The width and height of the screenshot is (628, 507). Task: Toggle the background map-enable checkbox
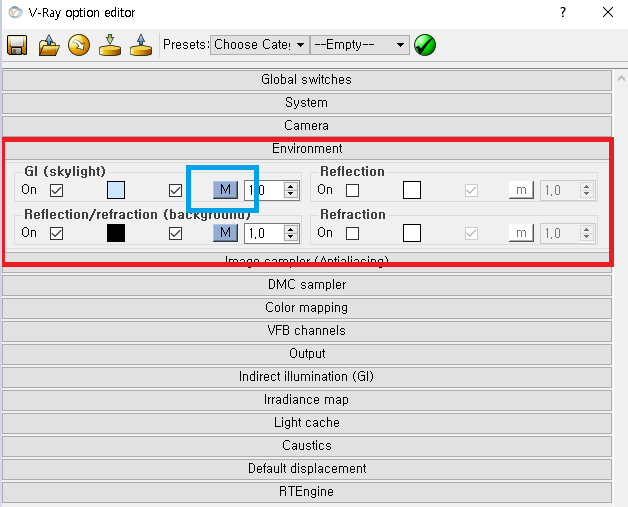pos(175,233)
